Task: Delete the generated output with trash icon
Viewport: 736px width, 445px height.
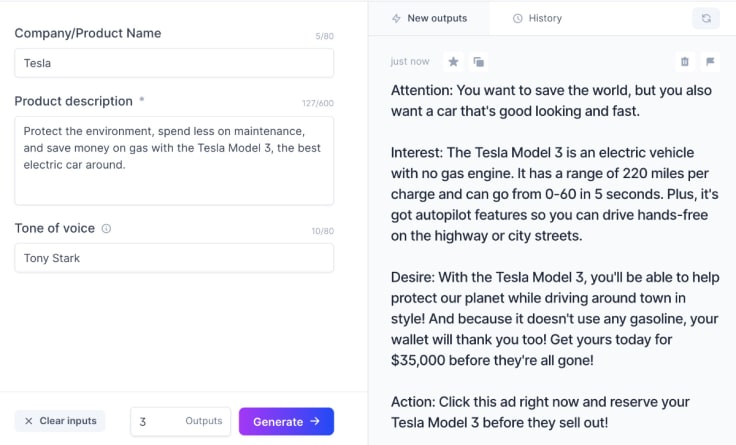Action: coord(685,61)
